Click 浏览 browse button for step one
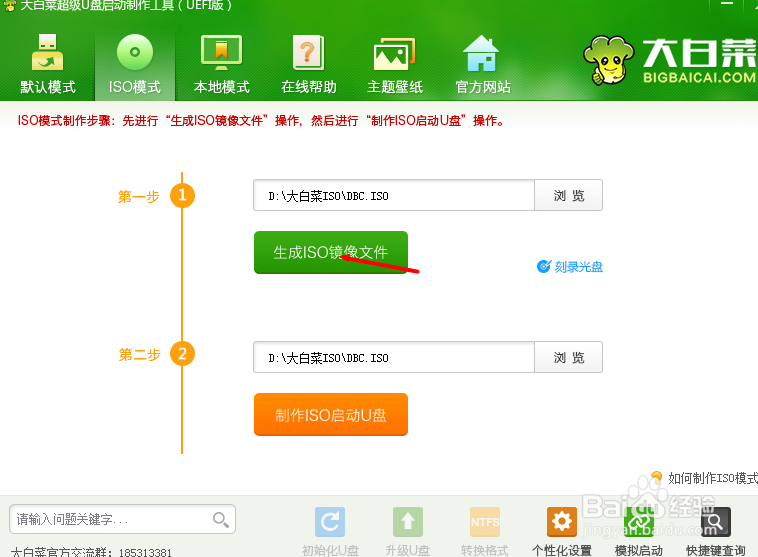Image resolution: width=758 pixels, height=557 pixels. 568,195
